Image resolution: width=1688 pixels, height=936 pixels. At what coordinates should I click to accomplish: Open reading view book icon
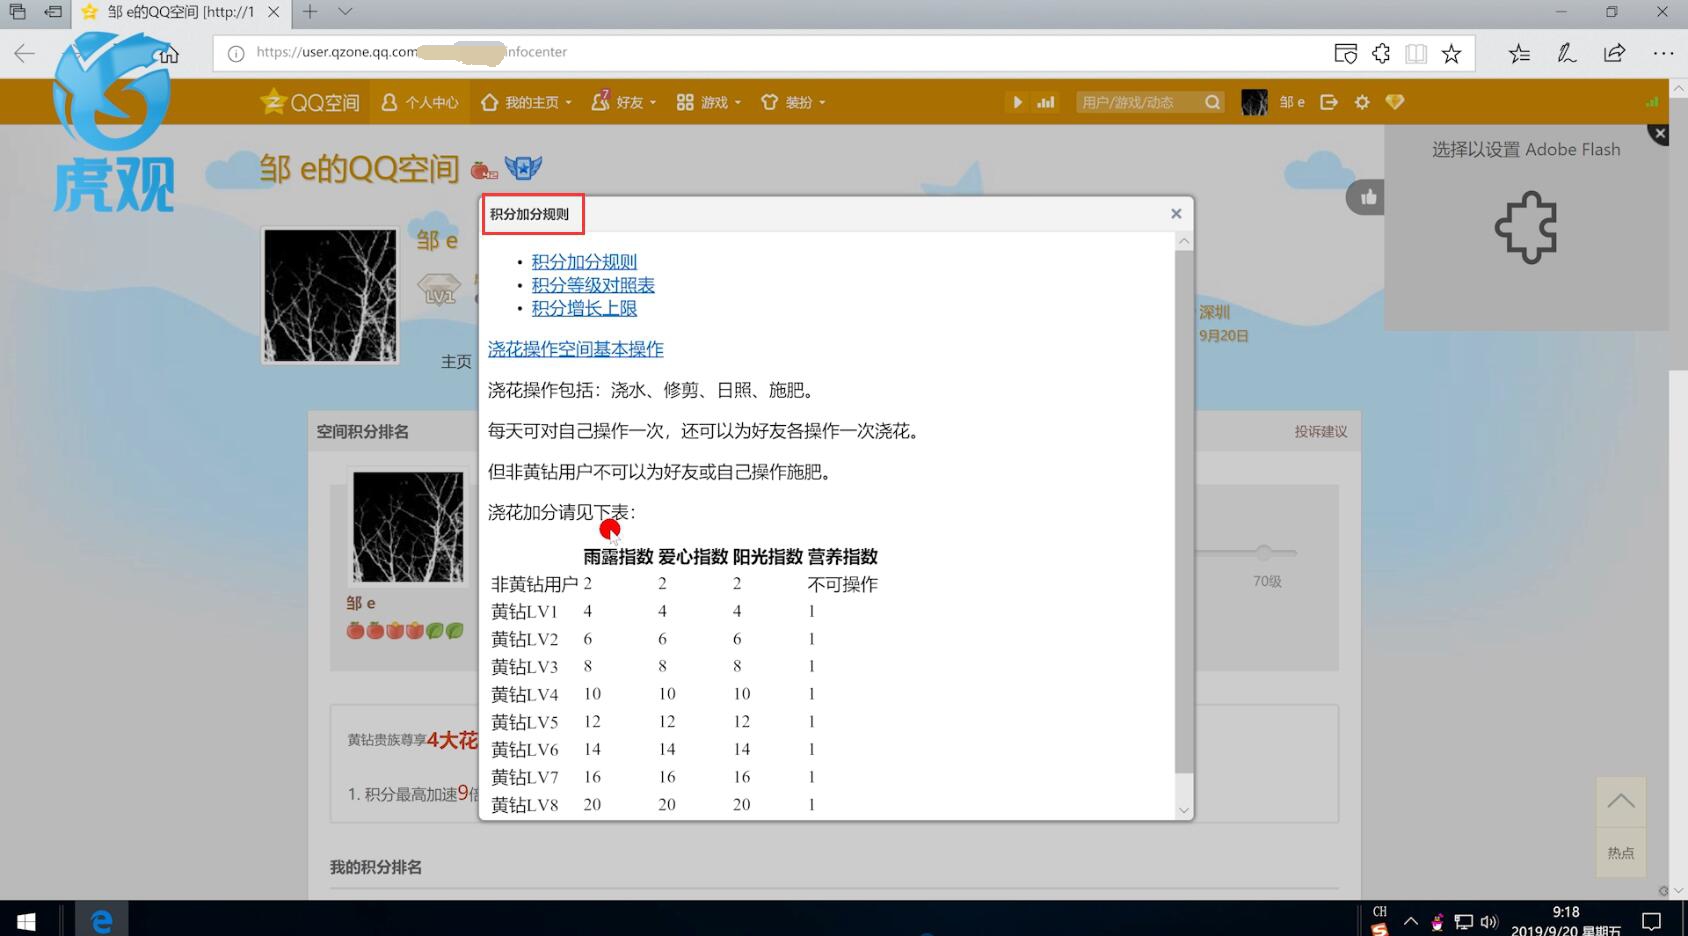(x=1416, y=53)
